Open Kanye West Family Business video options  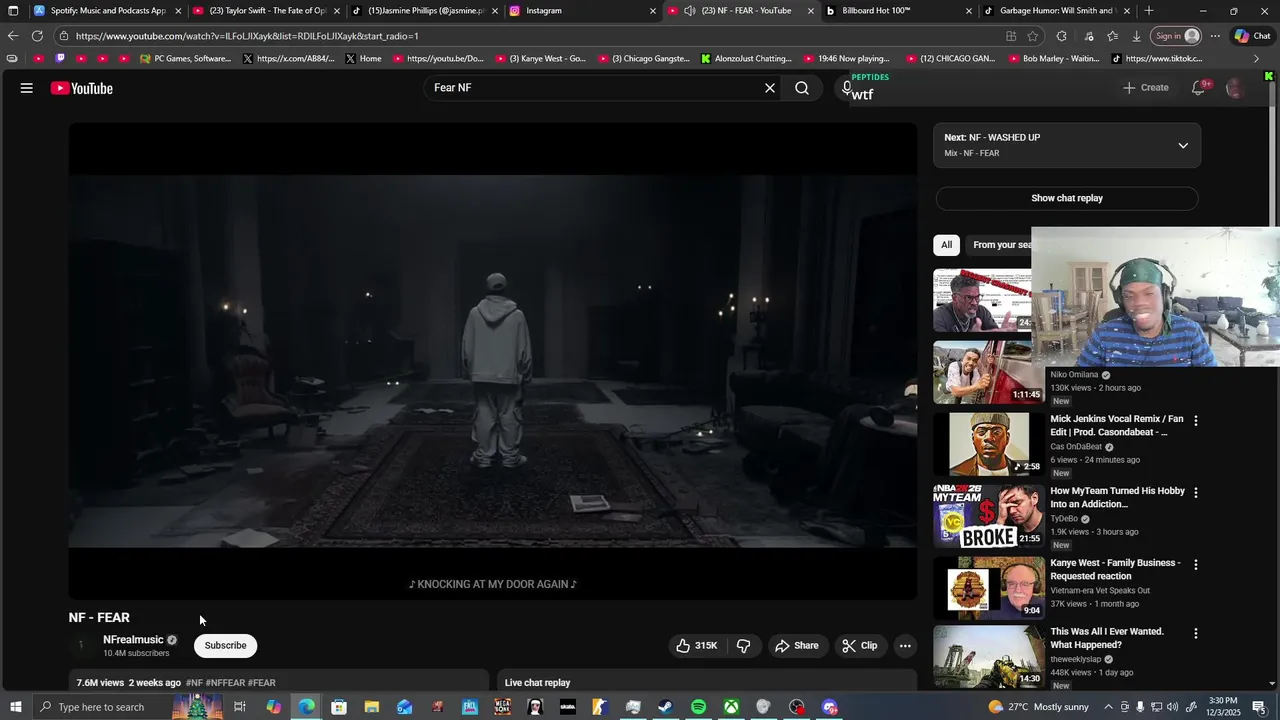pos(1195,565)
